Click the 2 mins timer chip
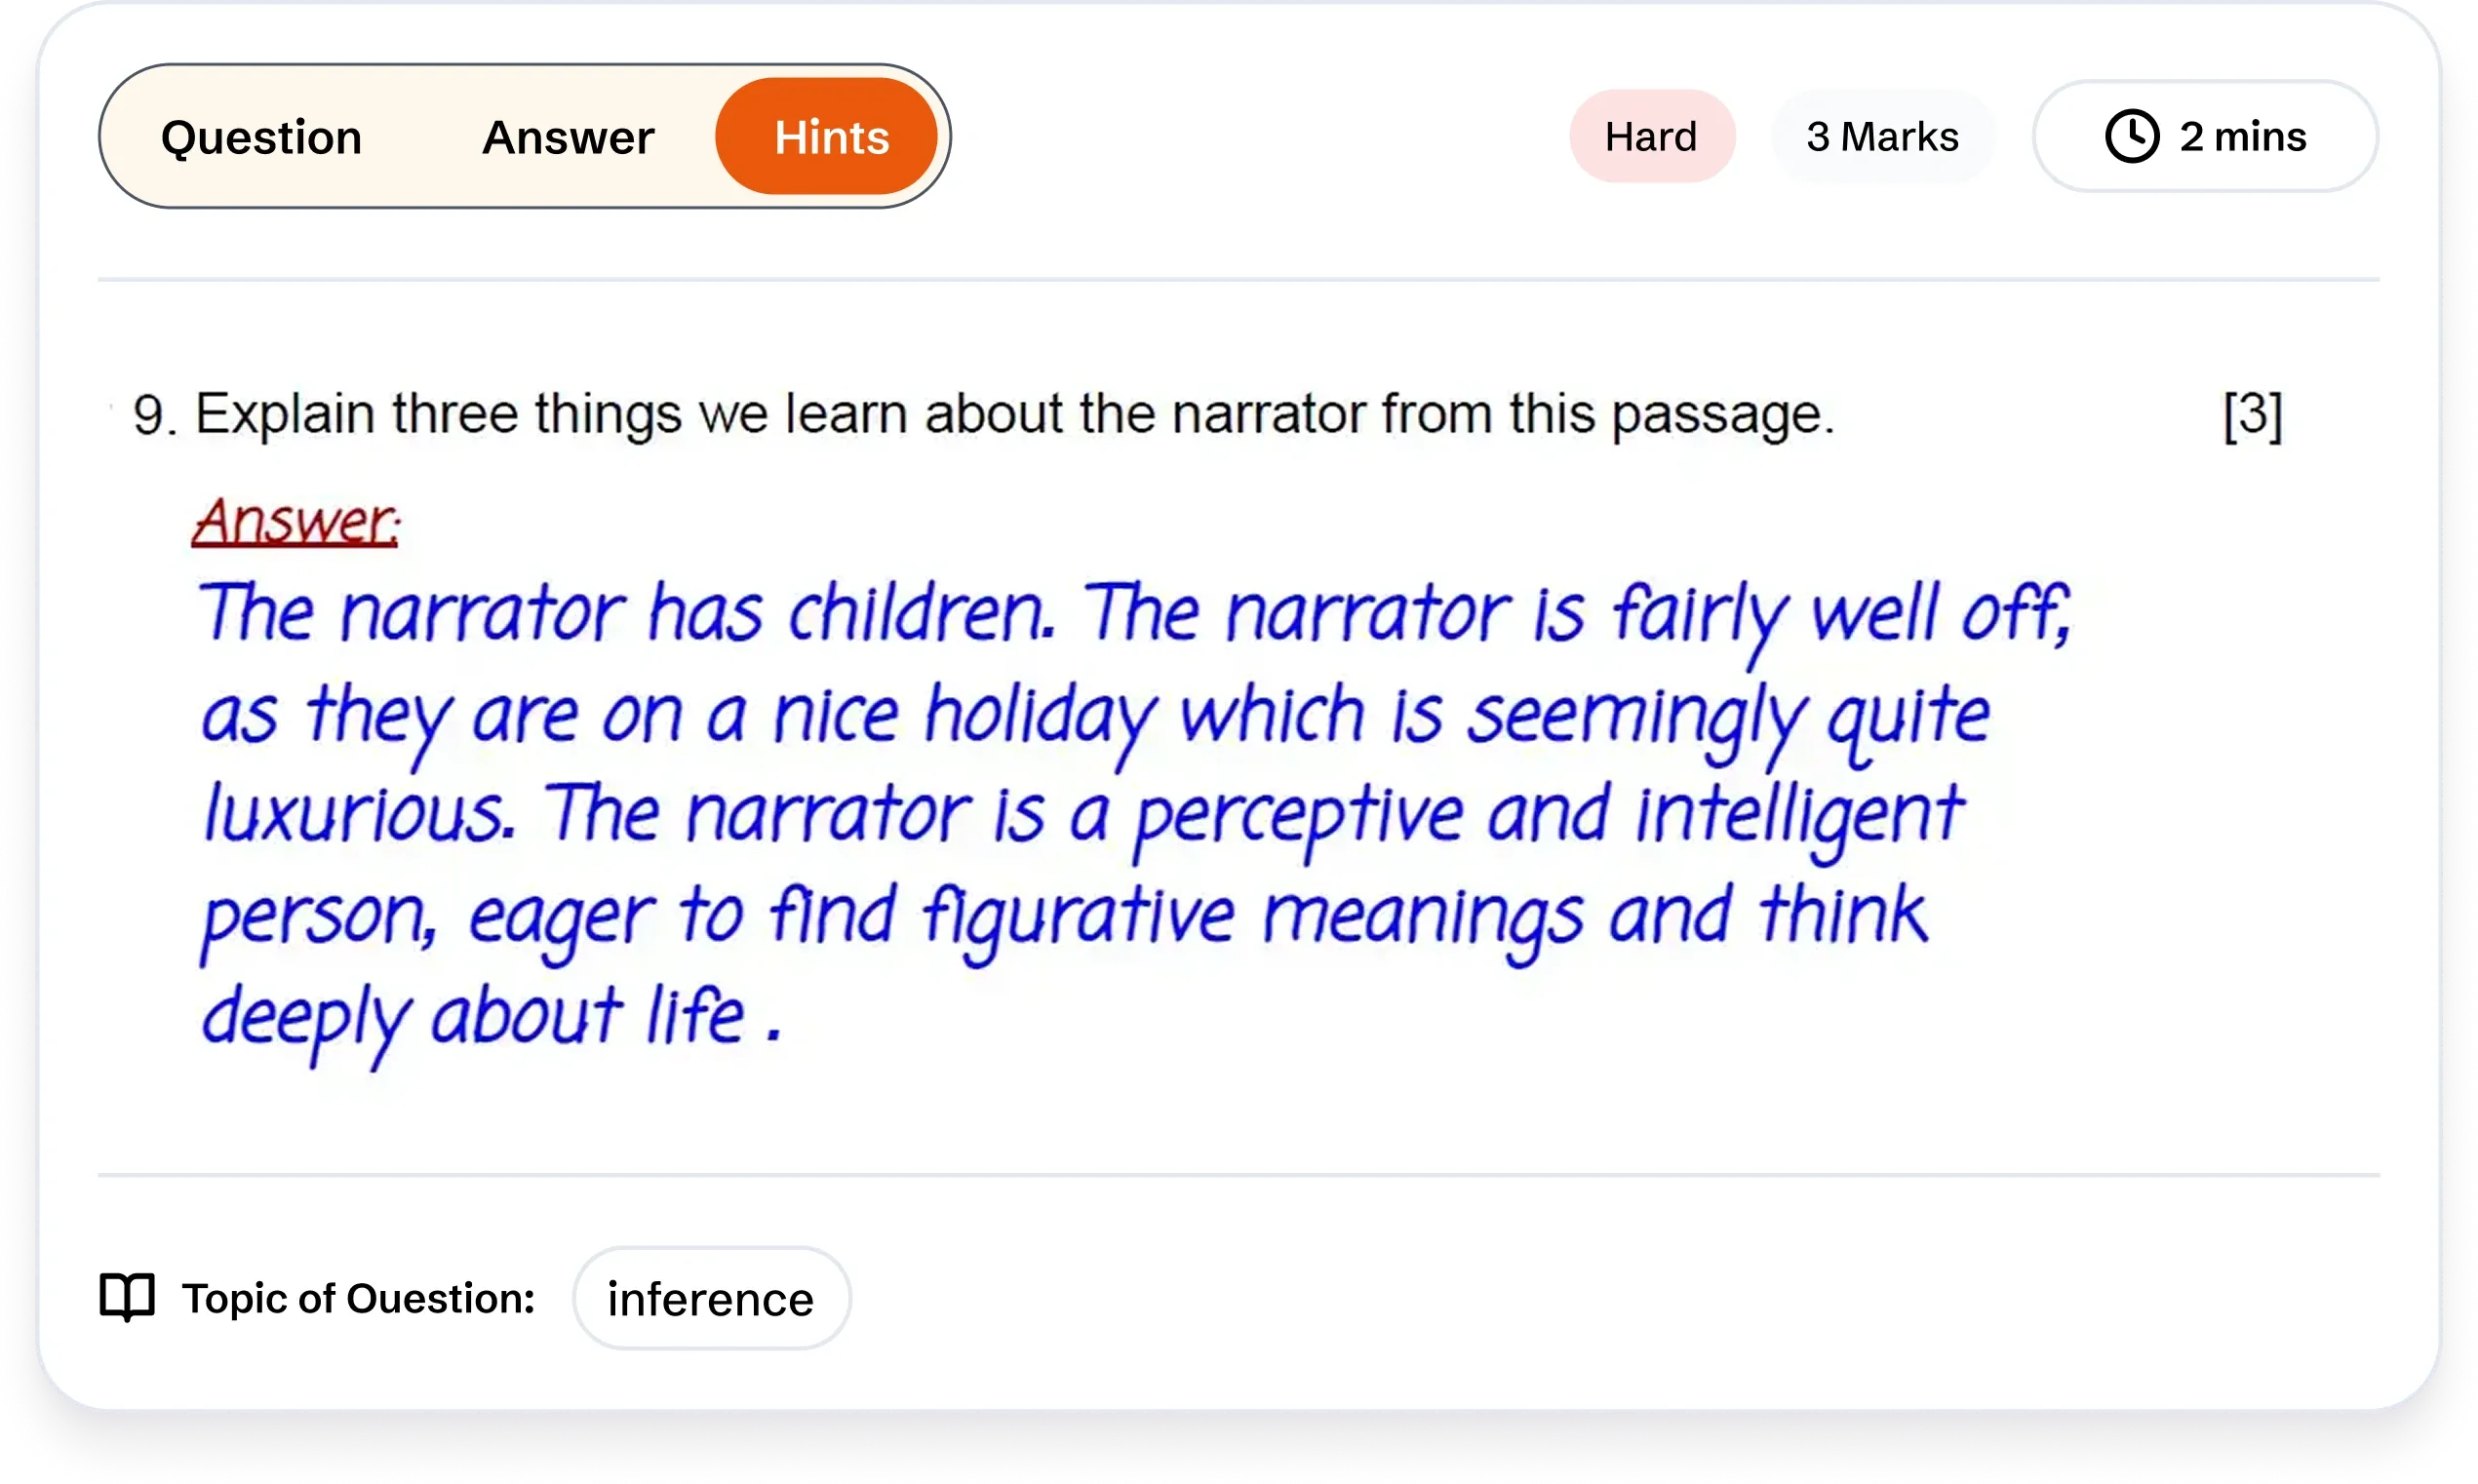 [2206, 137]
